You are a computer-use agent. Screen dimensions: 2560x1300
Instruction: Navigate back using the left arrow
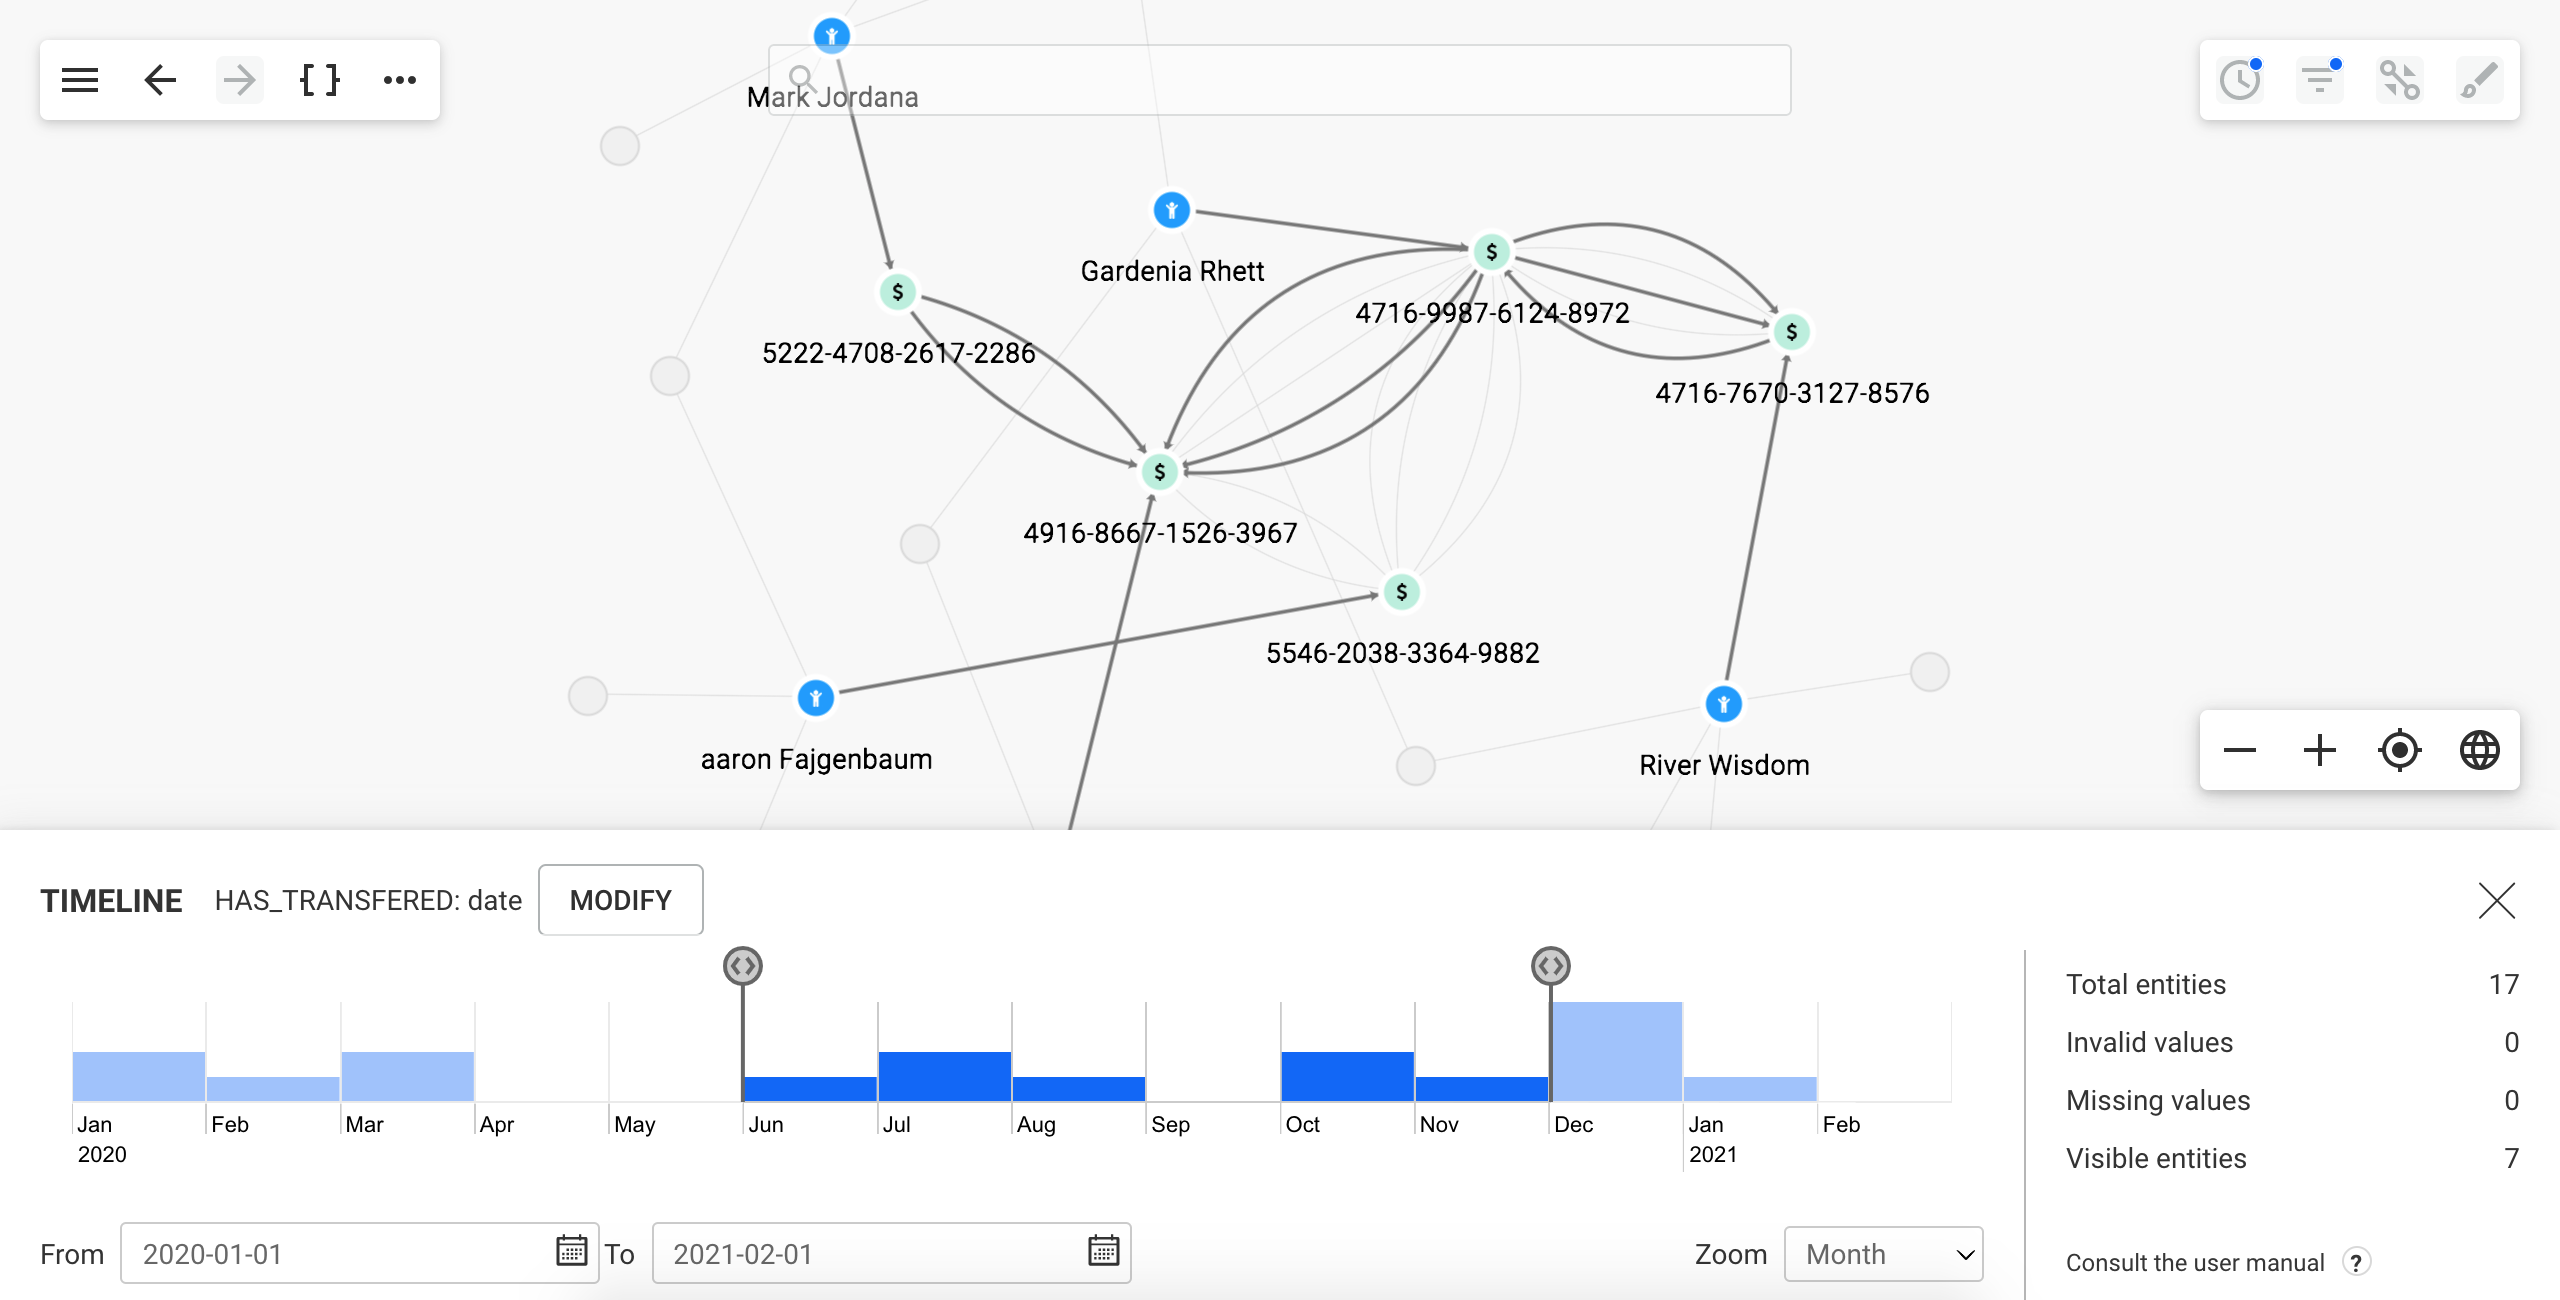coord(159,79)
